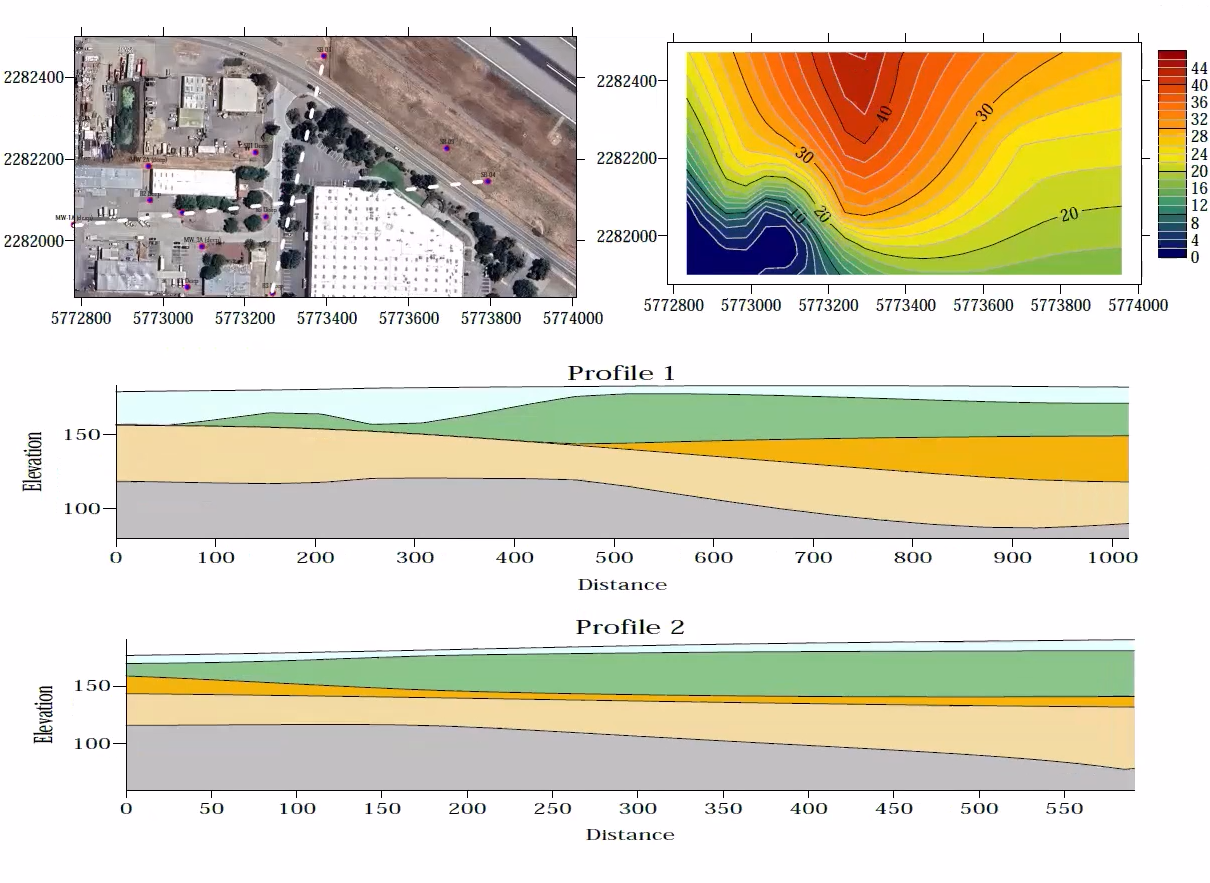Click the MW-3A (deep) well marker
Image resolution: width=1210 pixels, height=883 pixels.
(x=201, y=247)
